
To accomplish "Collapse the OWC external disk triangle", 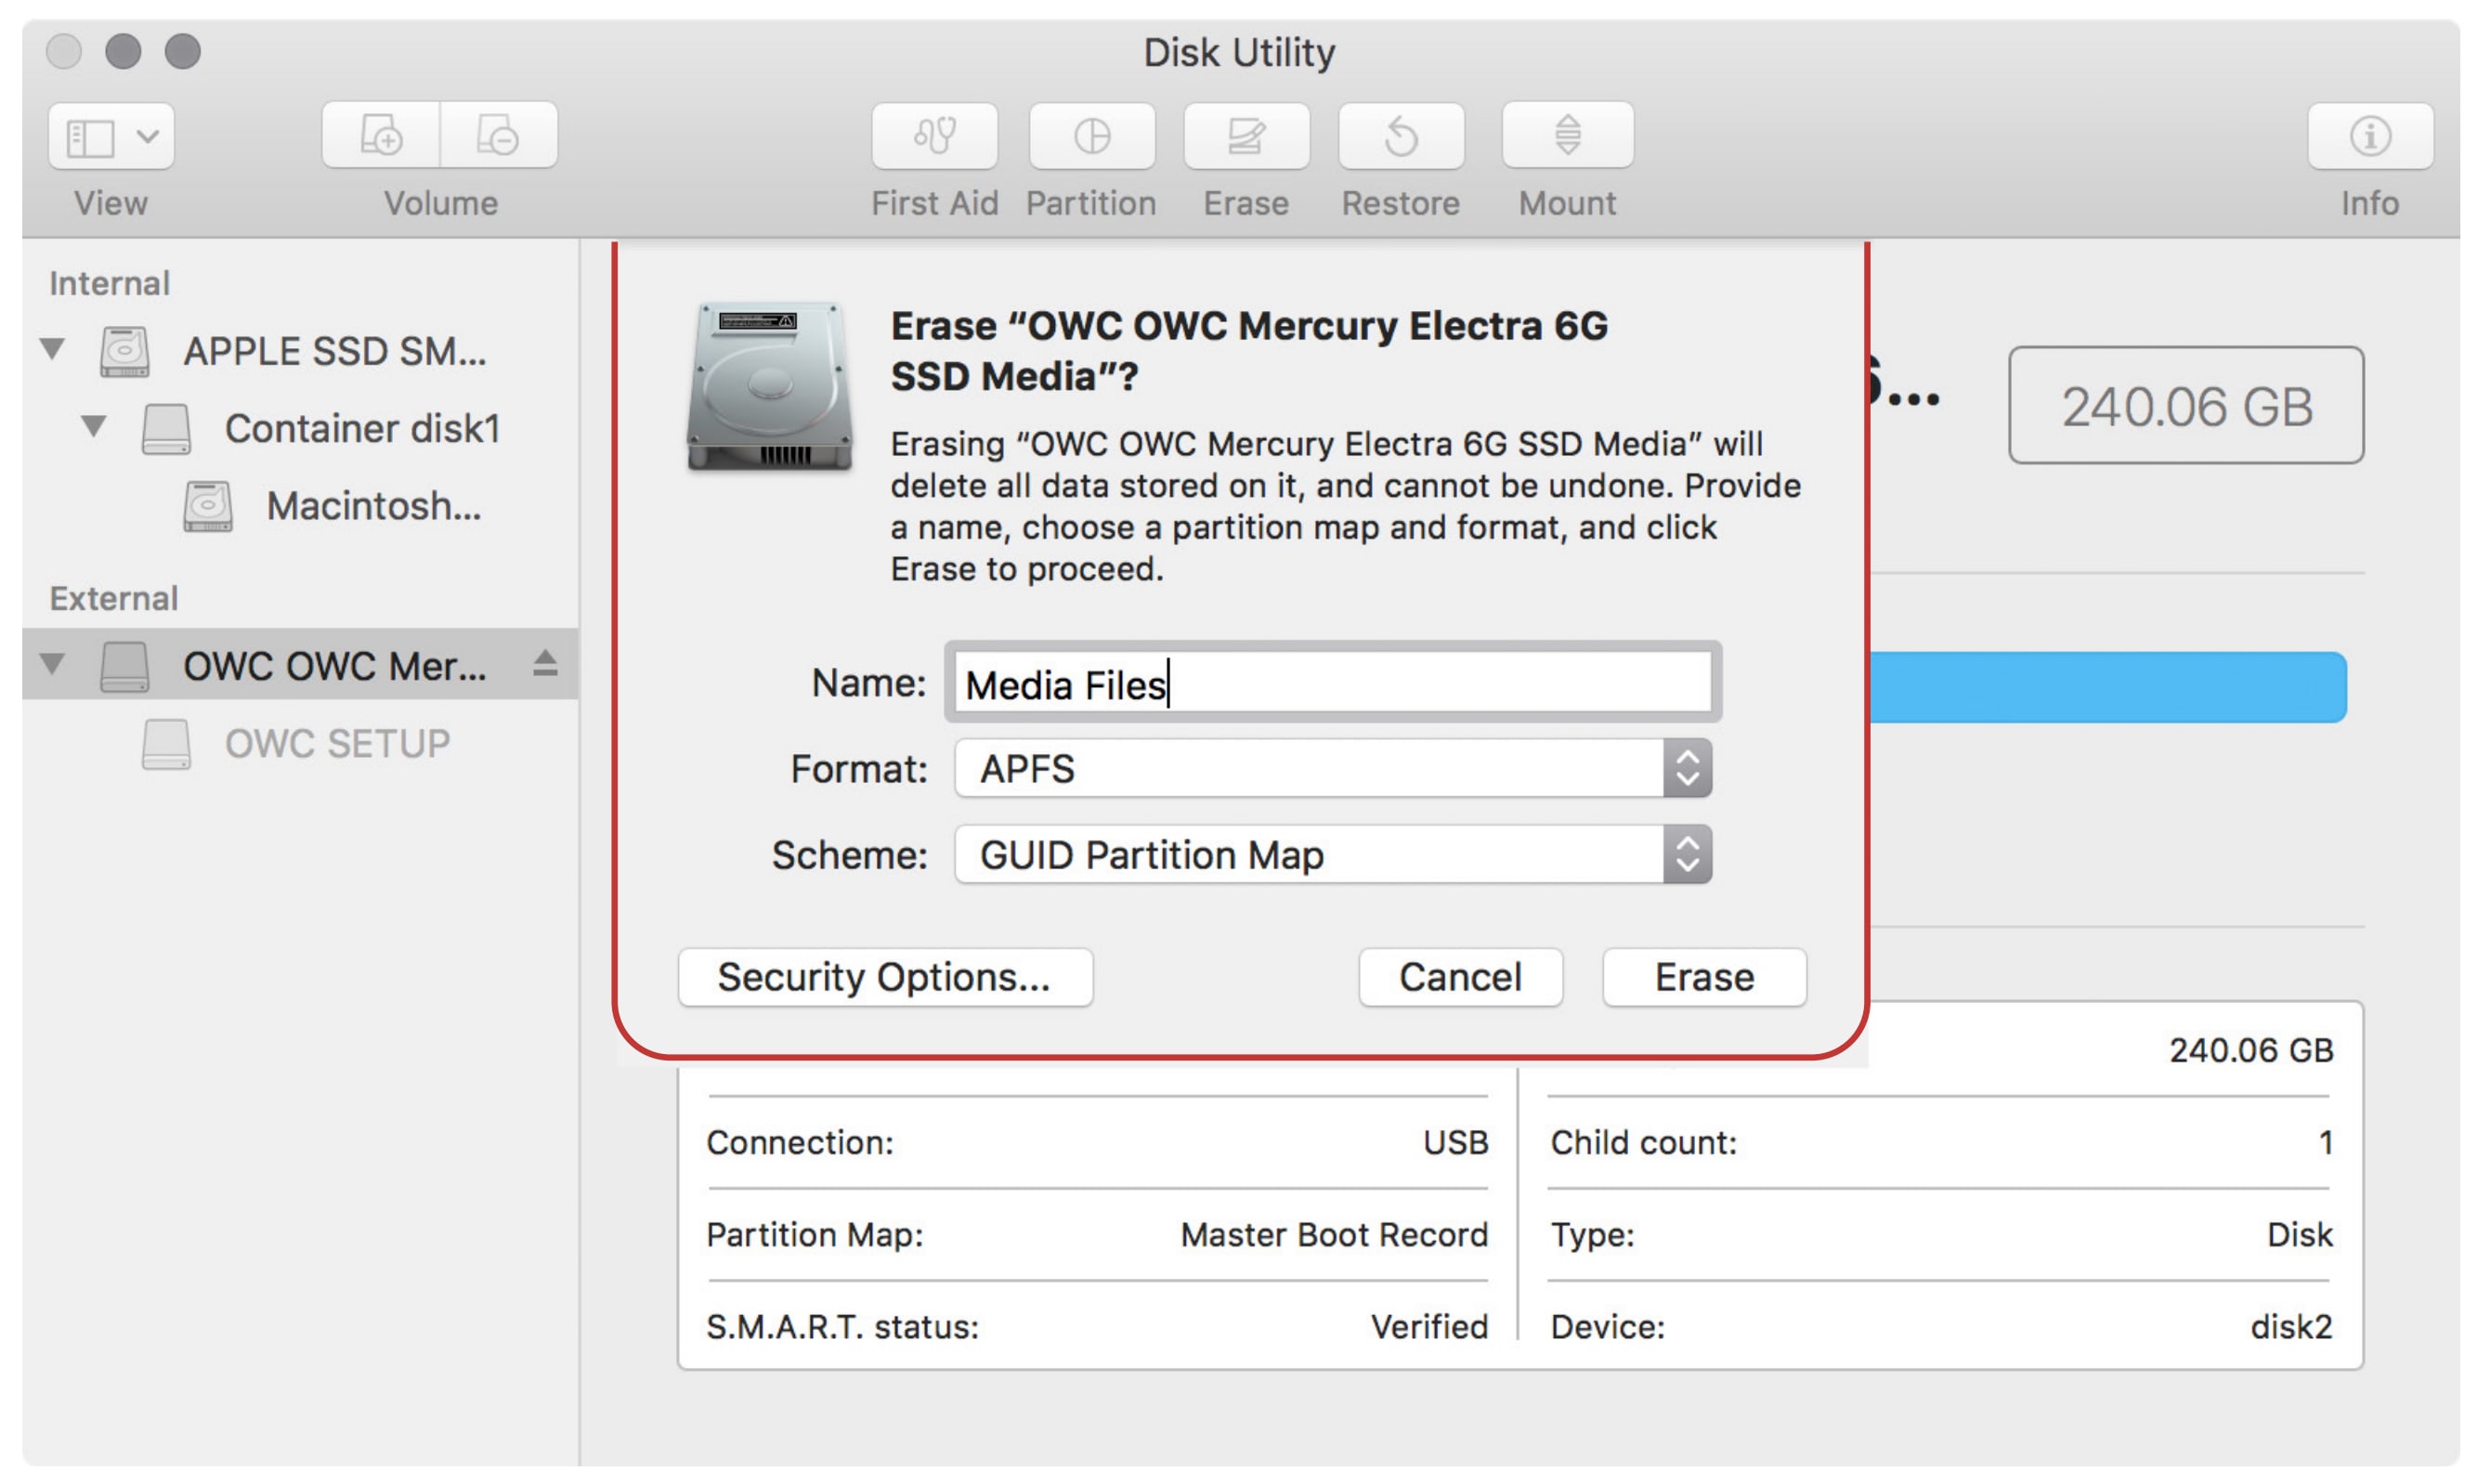I will tap(53, 663).
